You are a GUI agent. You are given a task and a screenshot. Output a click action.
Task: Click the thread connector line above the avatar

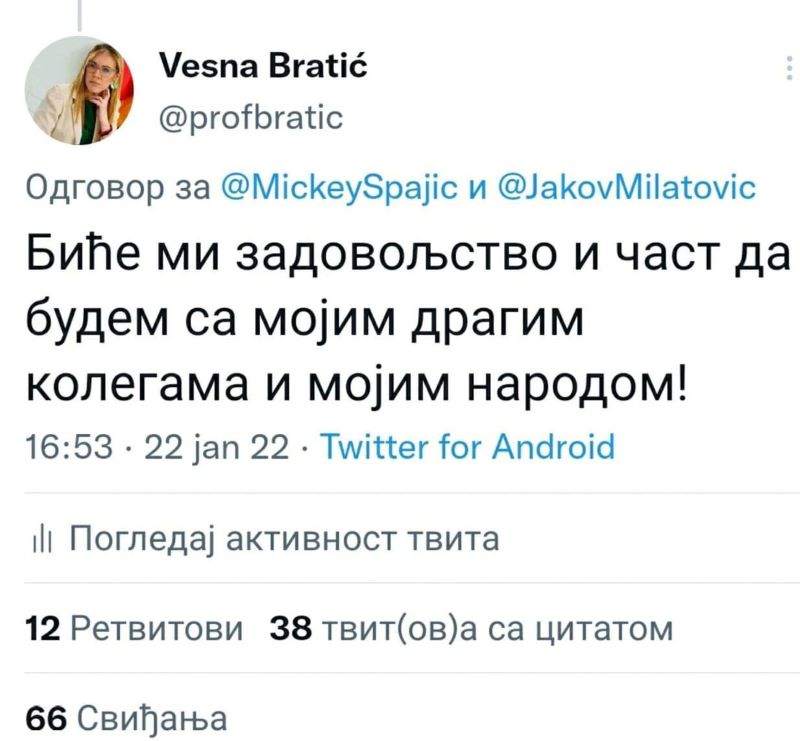(80, 15)
